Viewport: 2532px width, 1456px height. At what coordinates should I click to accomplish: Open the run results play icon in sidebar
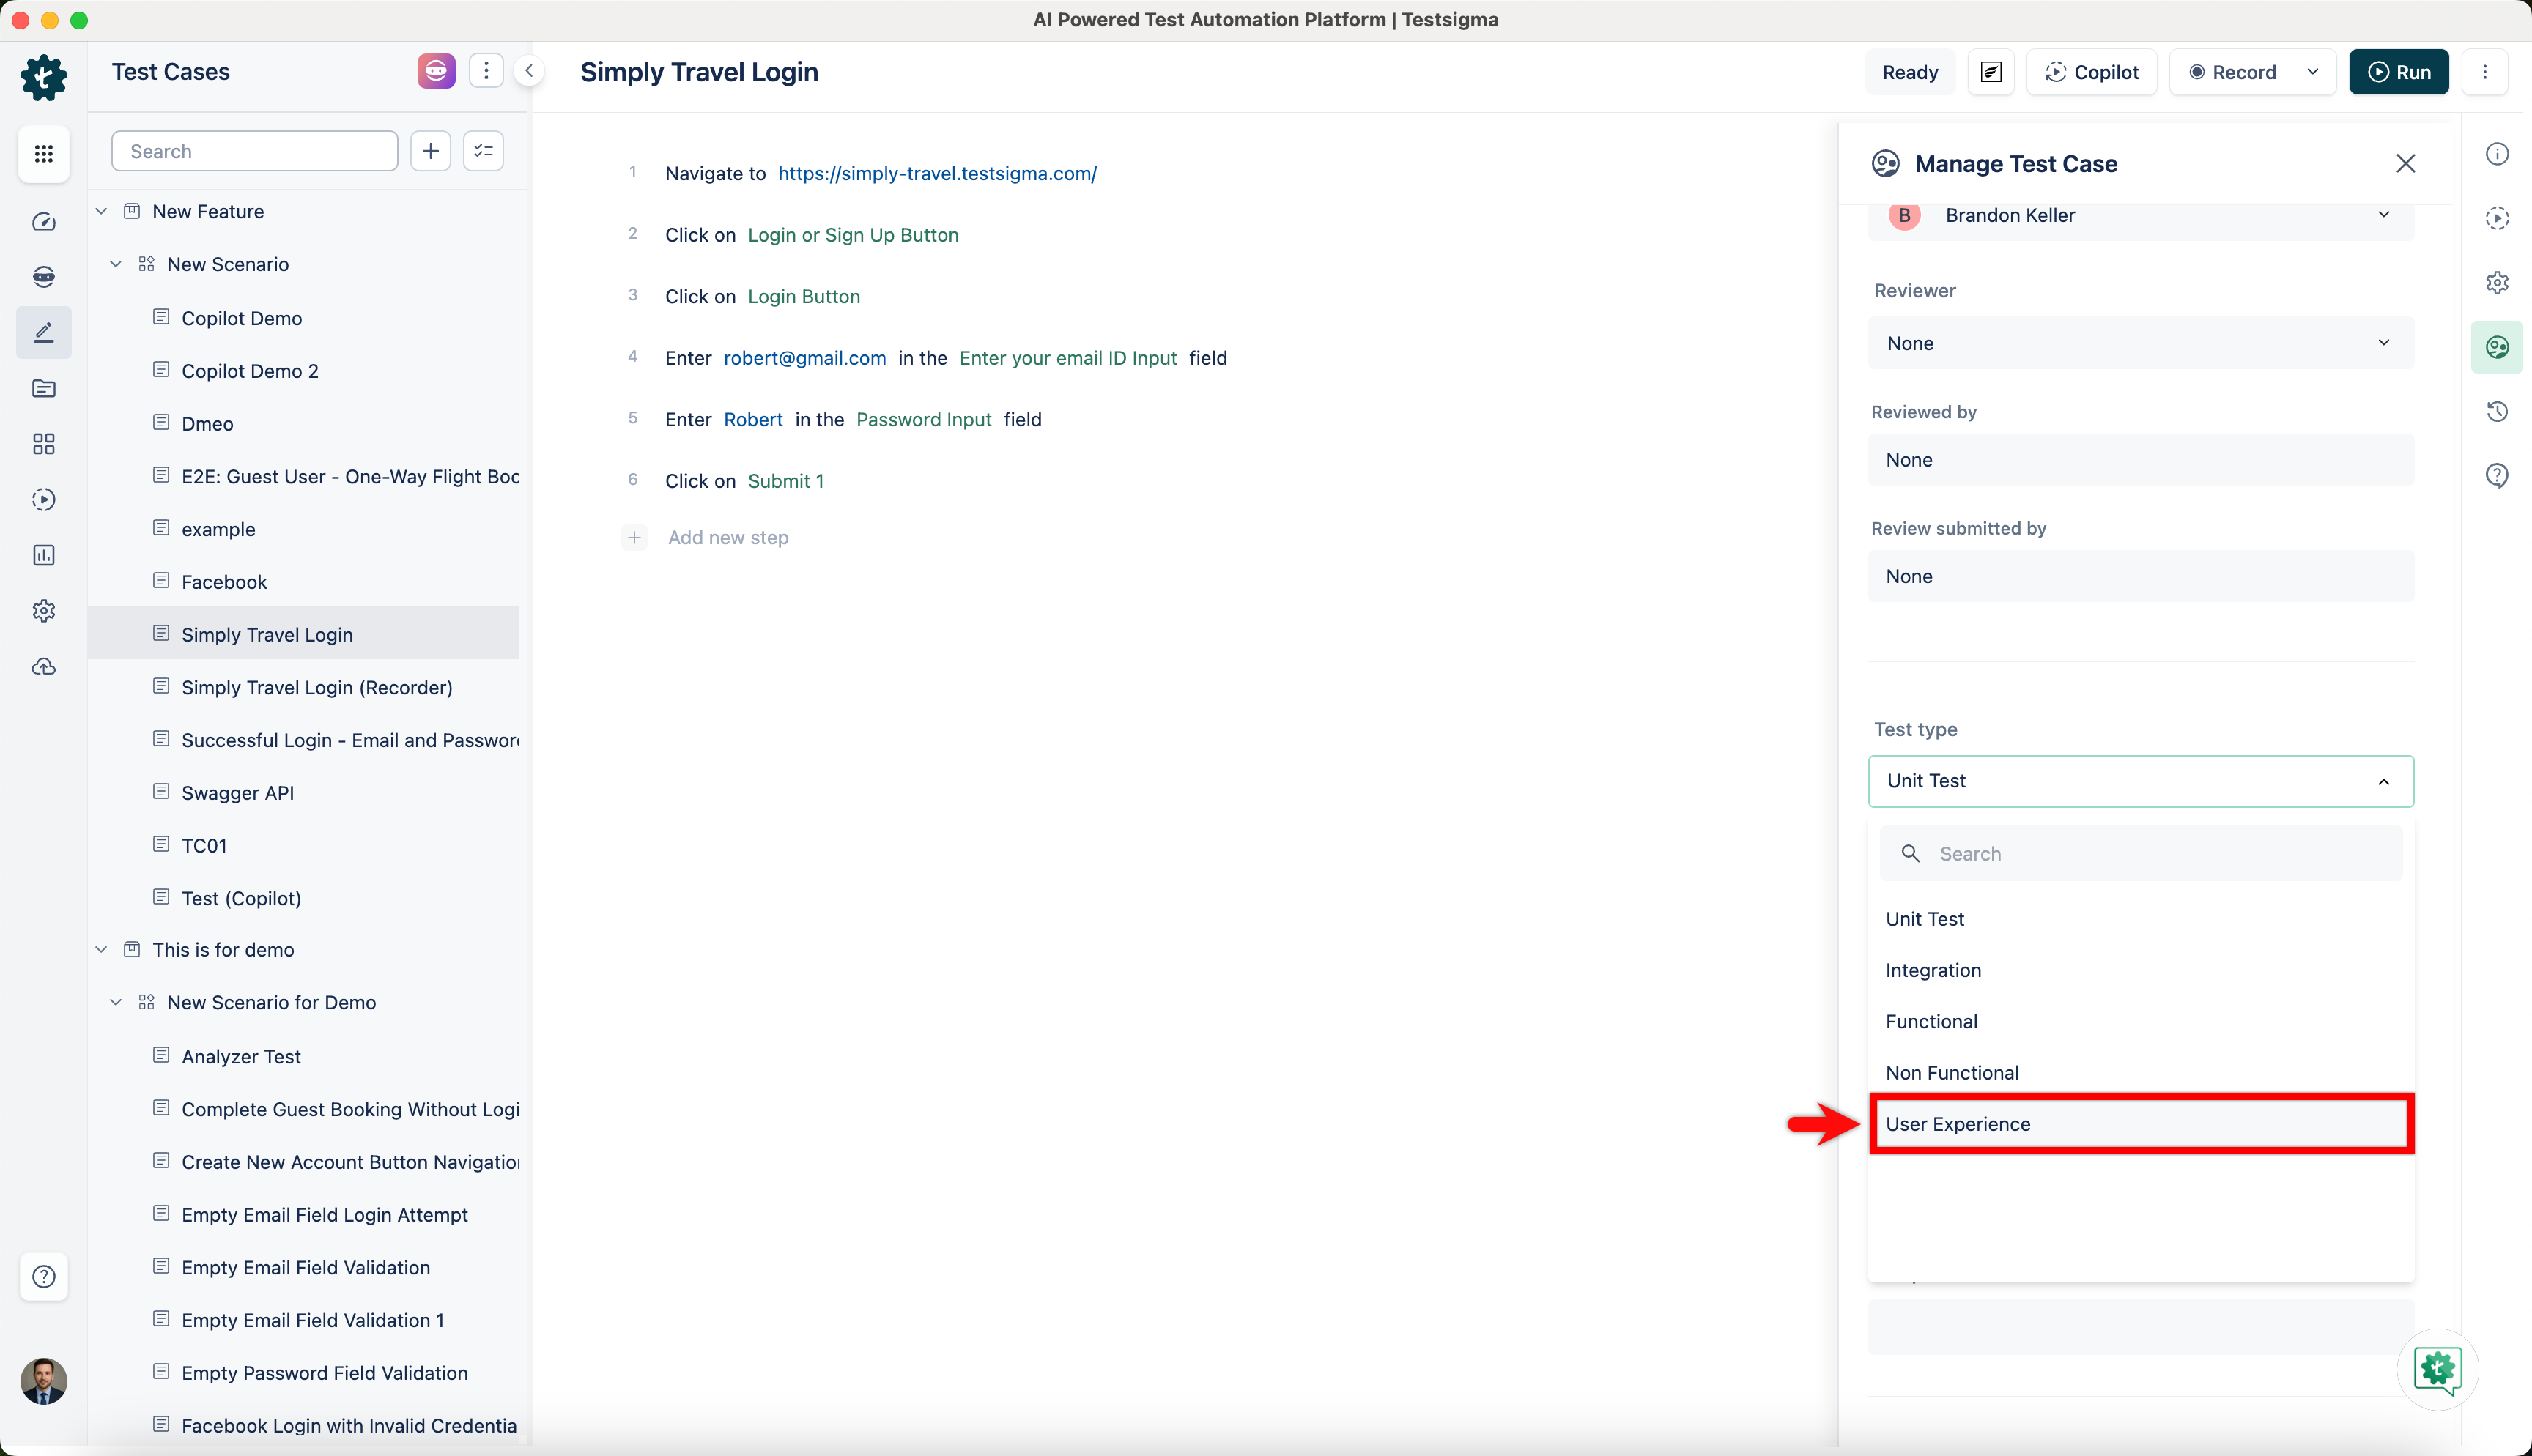click(x=44, y=500)
